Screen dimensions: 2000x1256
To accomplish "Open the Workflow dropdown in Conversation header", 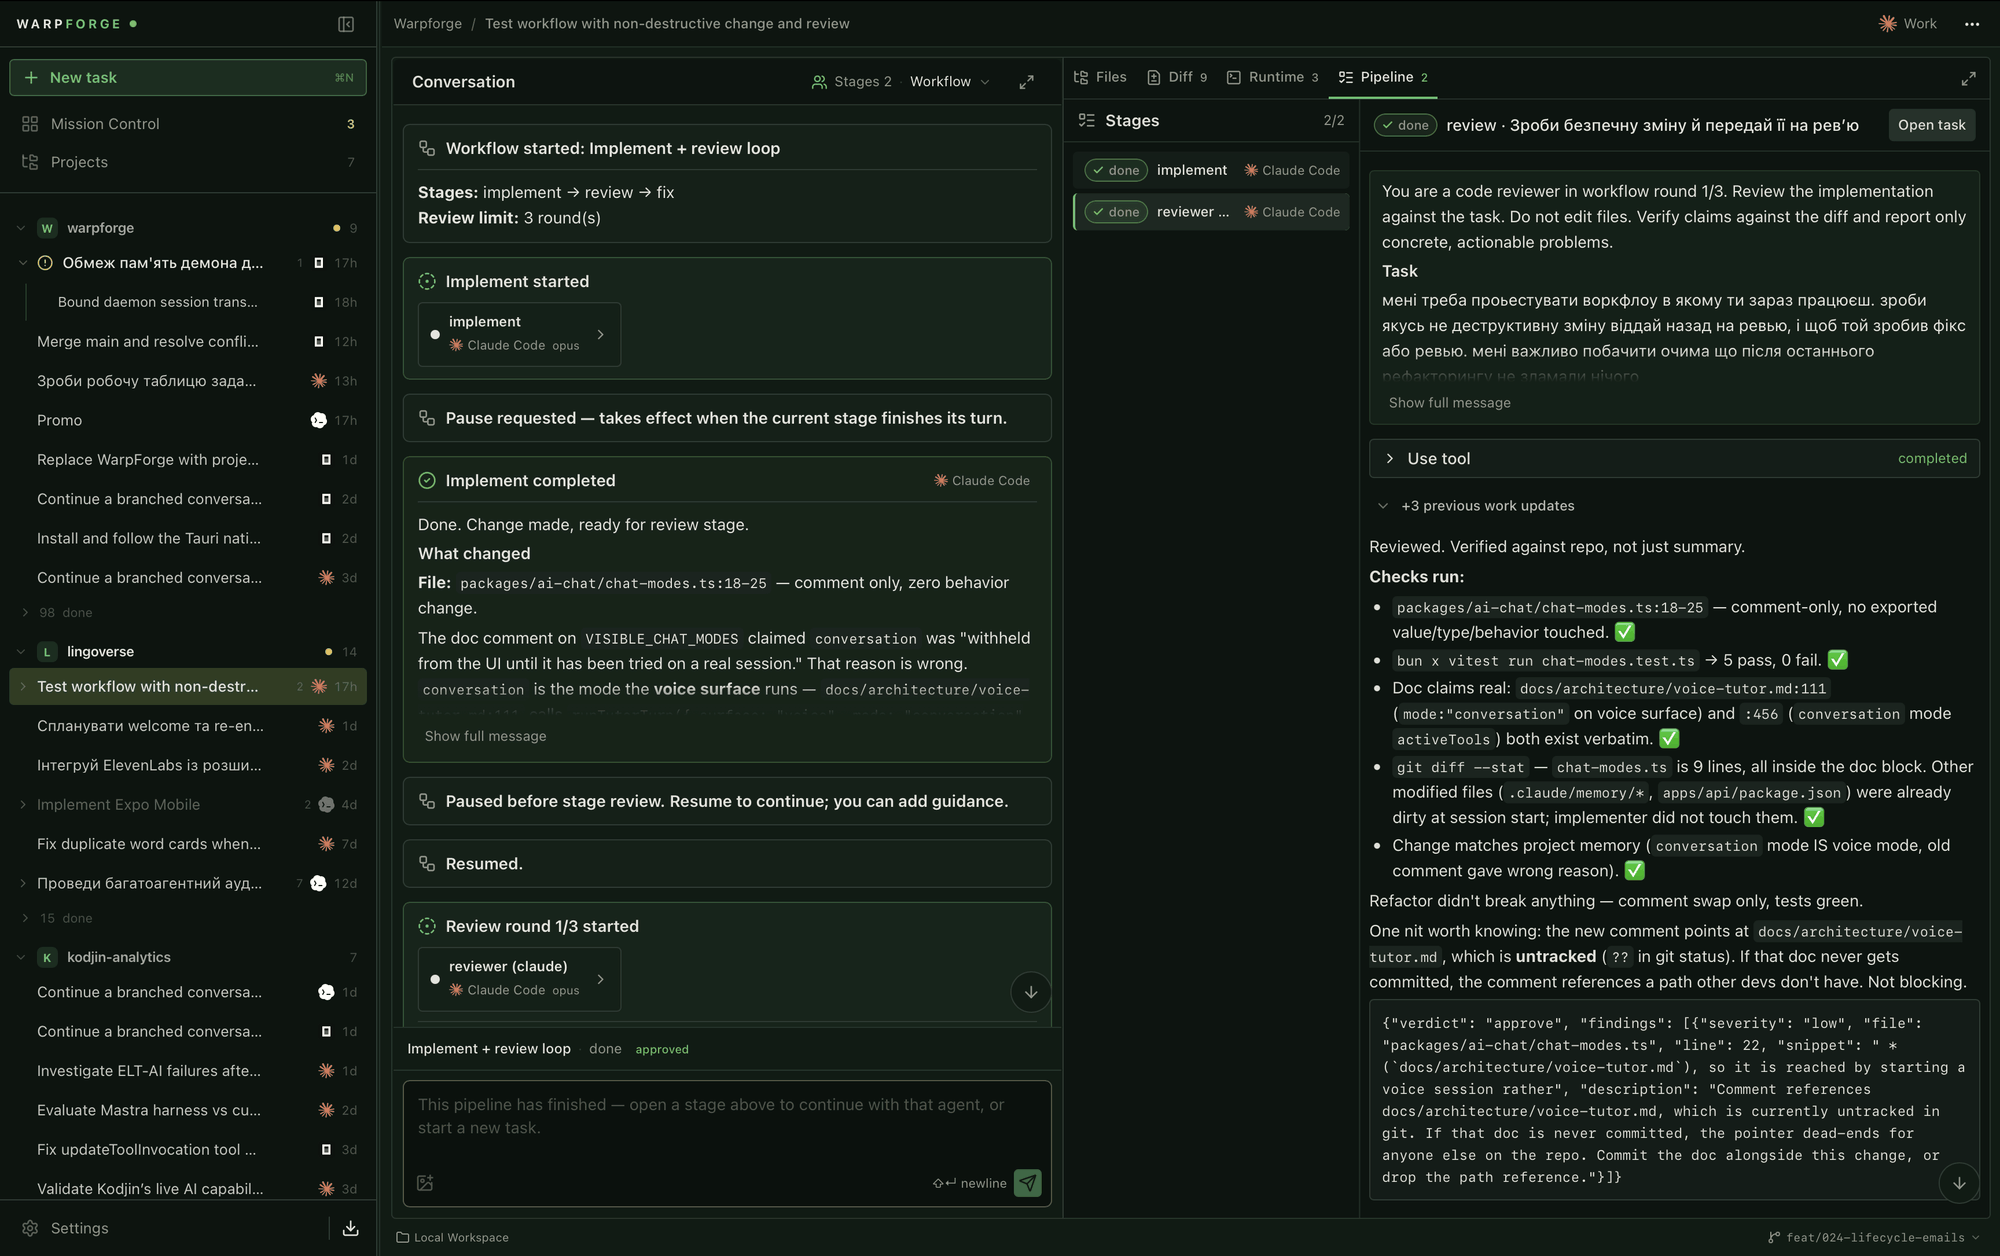I will coord(949,82).
